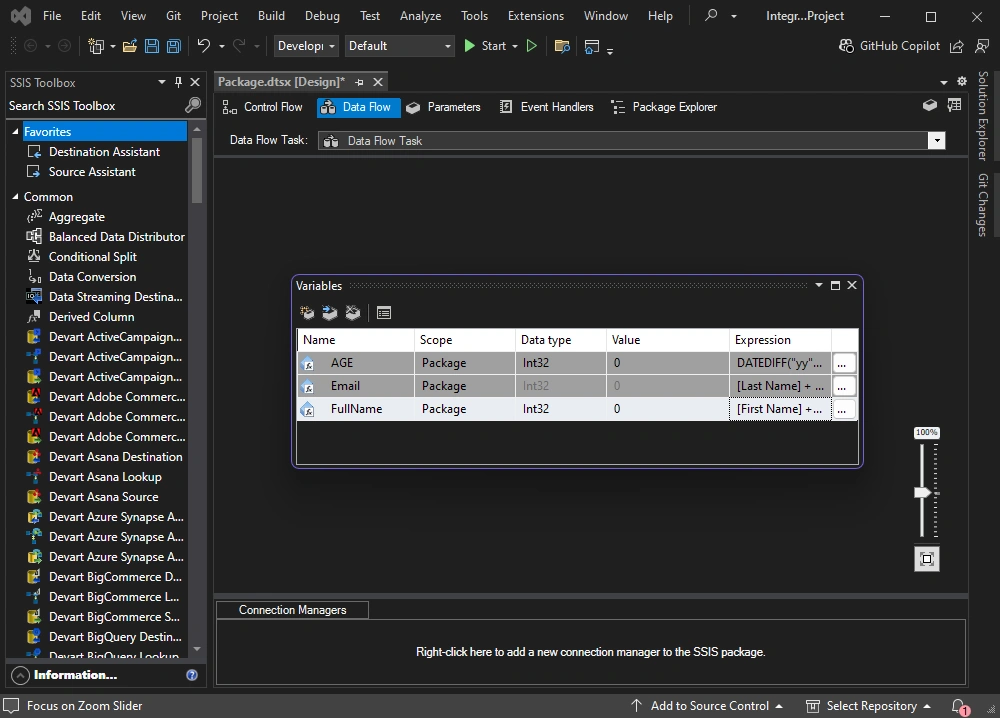1000x718 pixels.
Task: Click the settings gear above the designer
Action: click(x=962, y=81)
